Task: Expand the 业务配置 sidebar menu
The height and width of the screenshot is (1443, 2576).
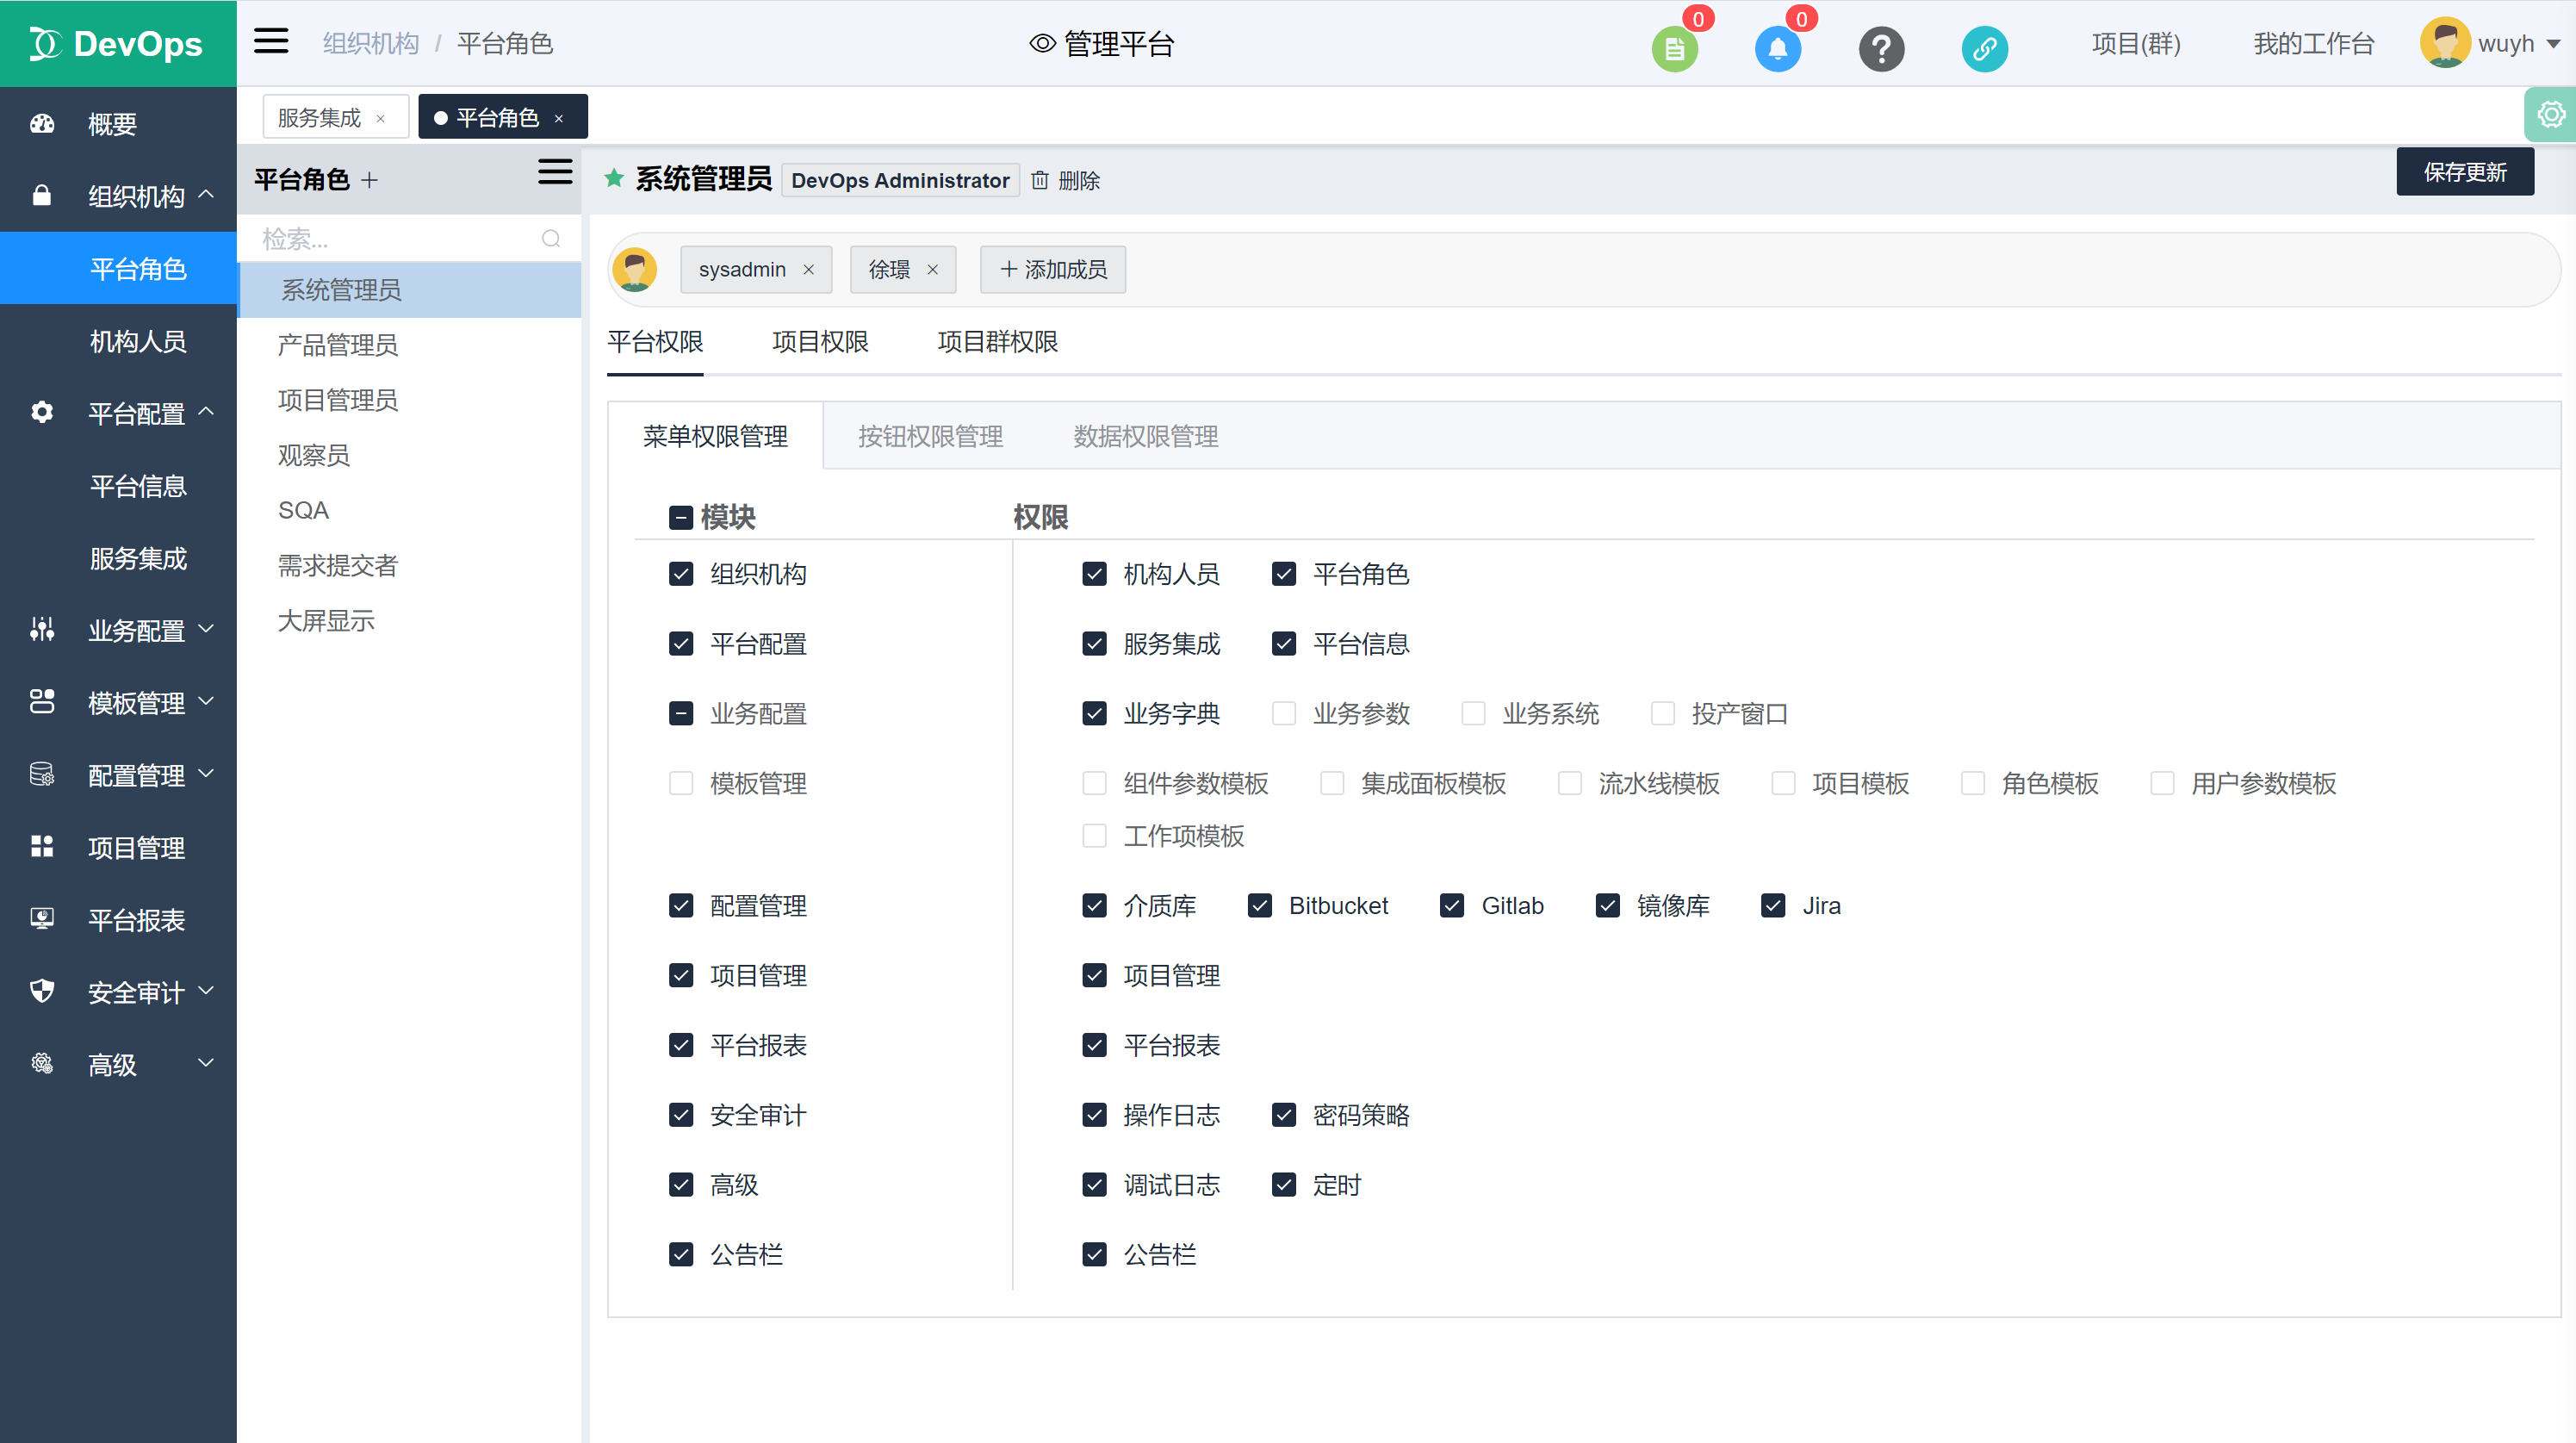Action: 206,628
